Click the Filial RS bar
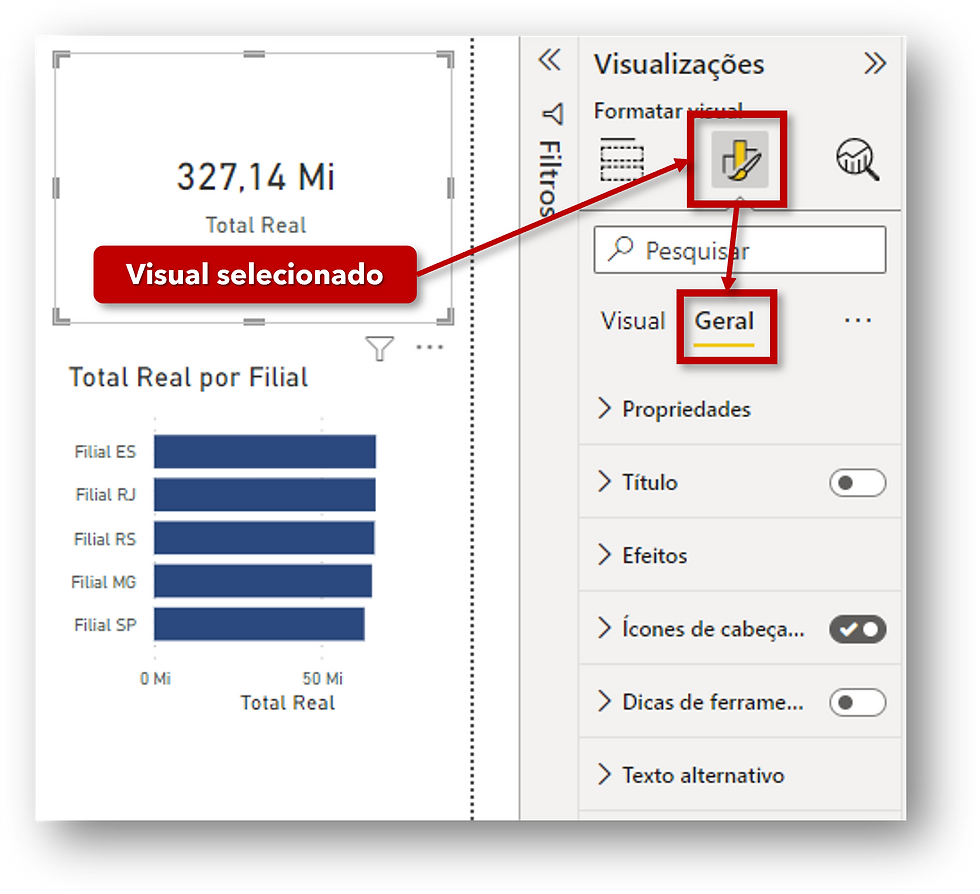980x894 pixels. (264, 538)
